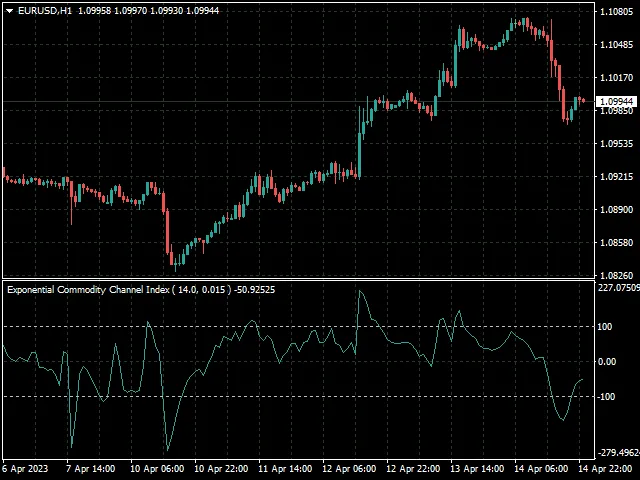Click the 1.08900 price scale value

pos(615,210)
